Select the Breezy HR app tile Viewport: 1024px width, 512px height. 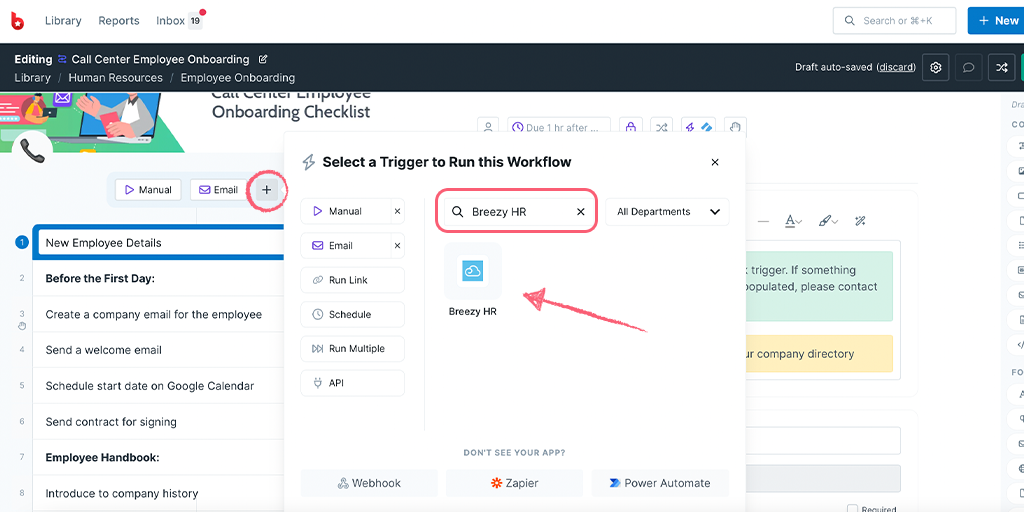[473, 280]
